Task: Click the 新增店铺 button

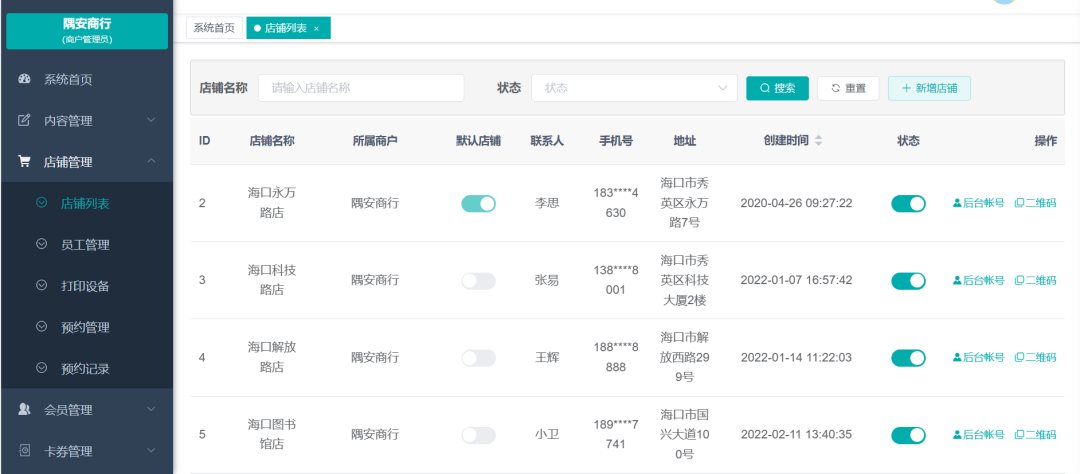Action: 929,88
